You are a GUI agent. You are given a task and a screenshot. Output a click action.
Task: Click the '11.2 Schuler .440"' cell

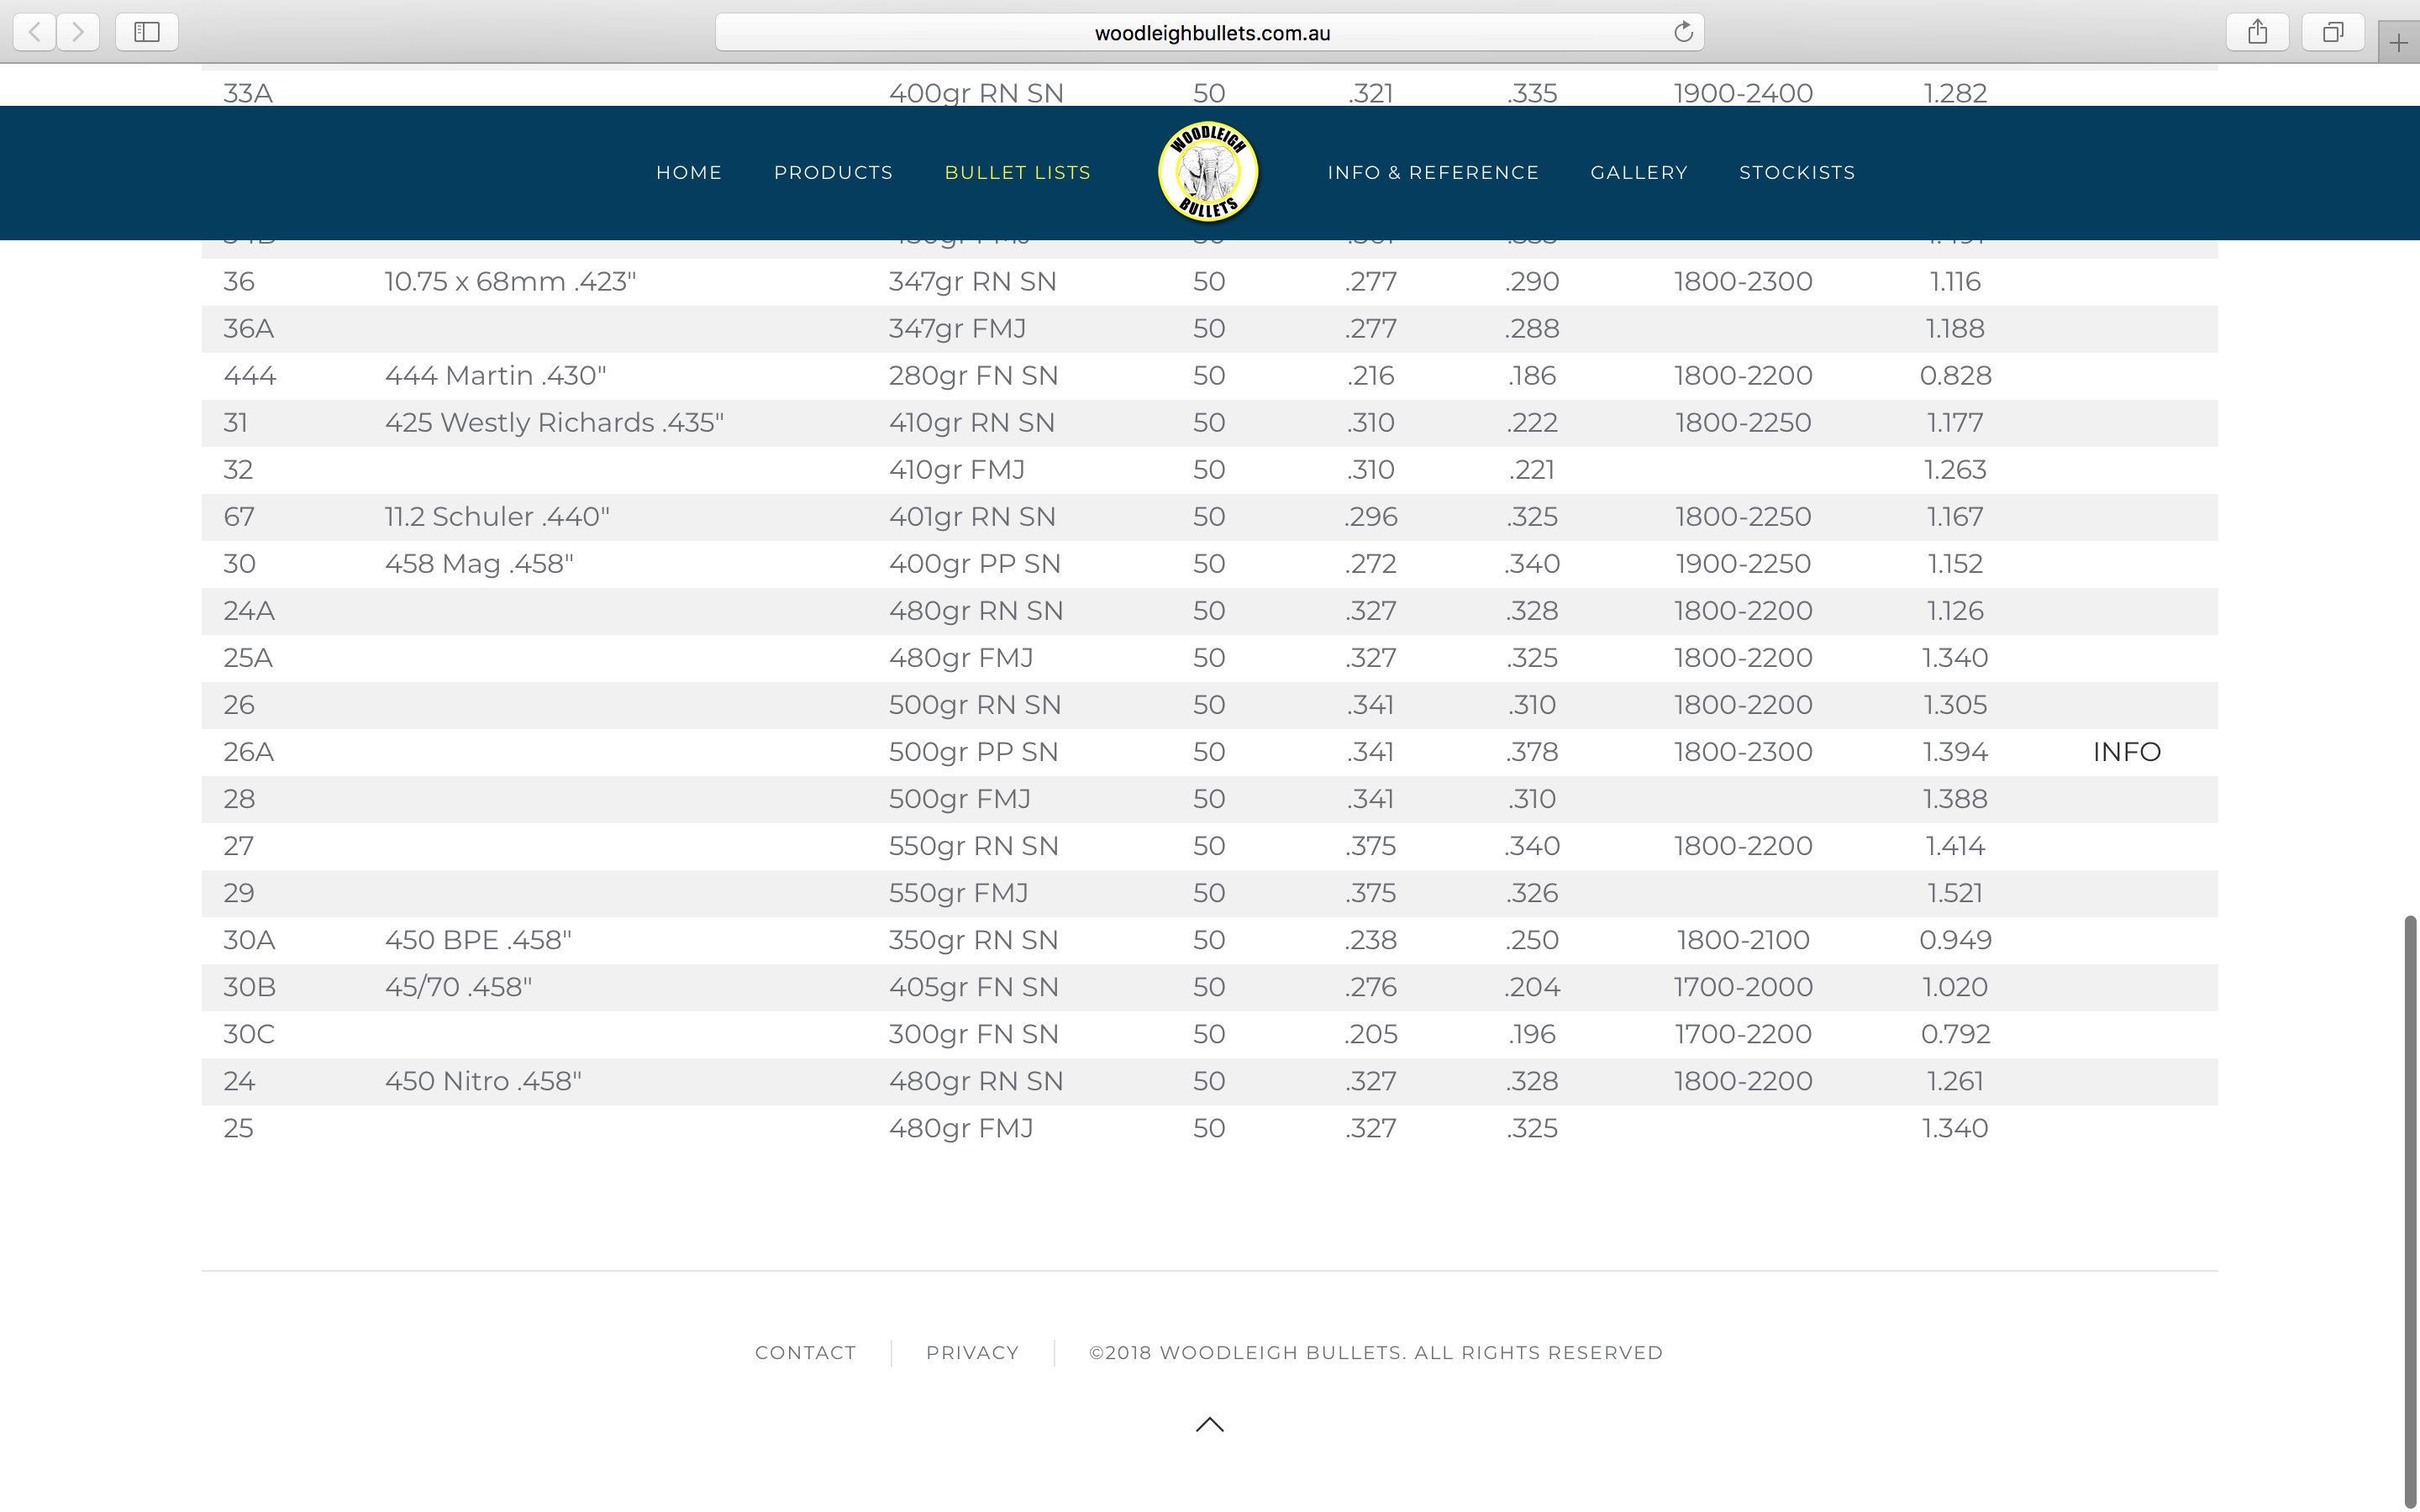point(497,516)
